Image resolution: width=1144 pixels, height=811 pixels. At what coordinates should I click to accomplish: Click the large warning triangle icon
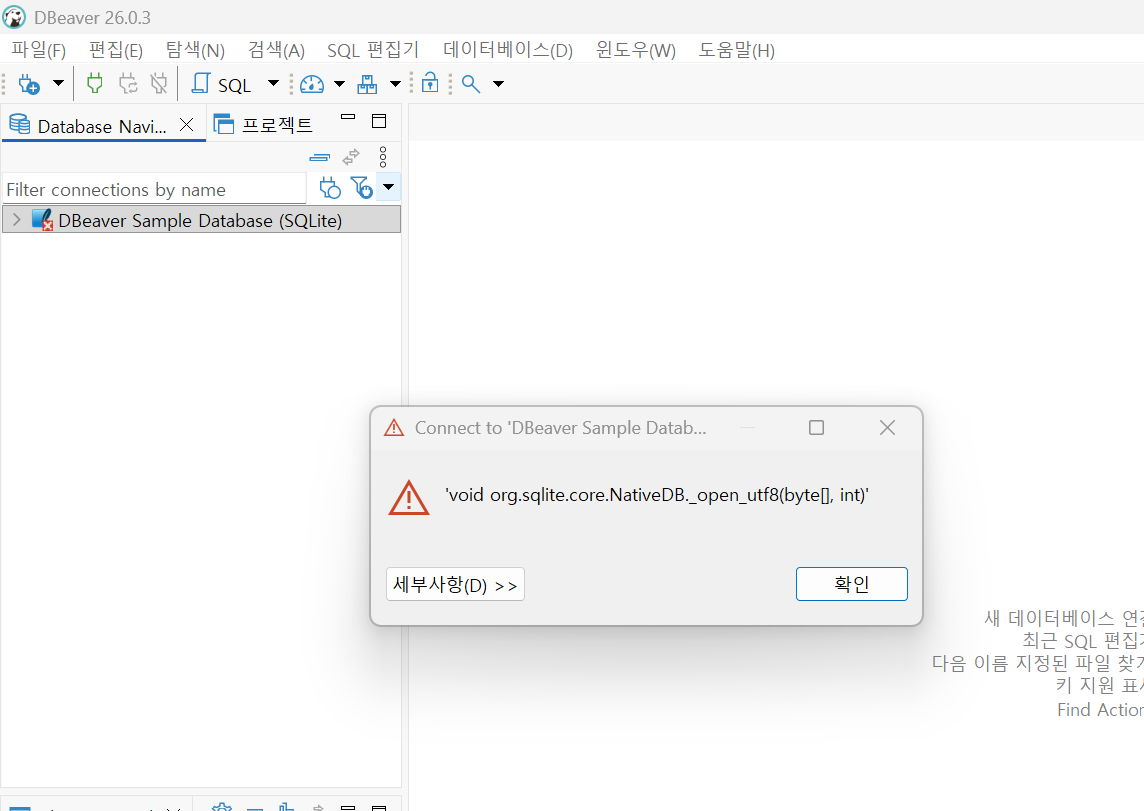click(x=409, y=497)
